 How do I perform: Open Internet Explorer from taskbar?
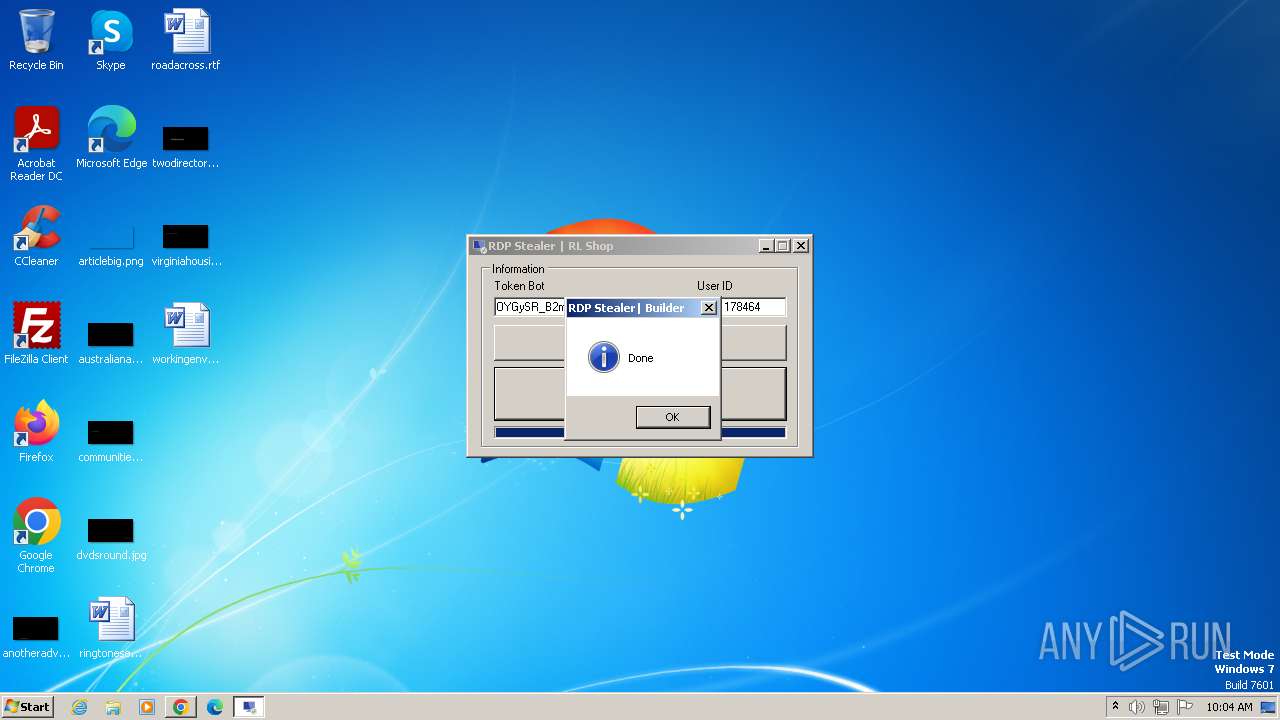80,707
